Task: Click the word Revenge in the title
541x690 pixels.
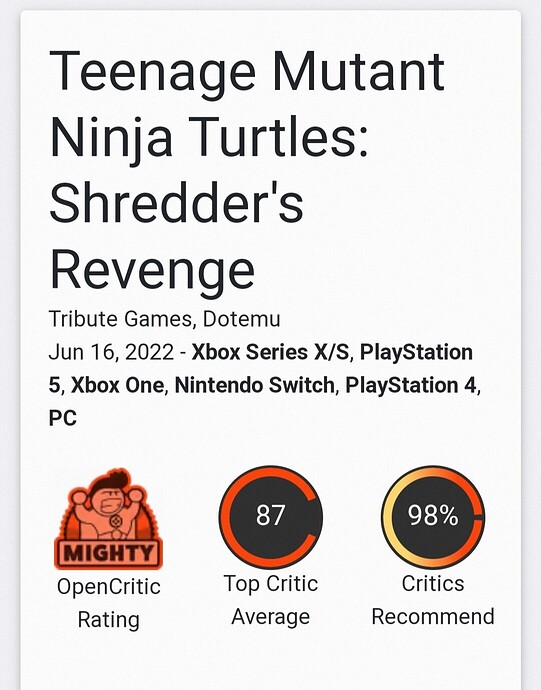Action: [152, 270]
